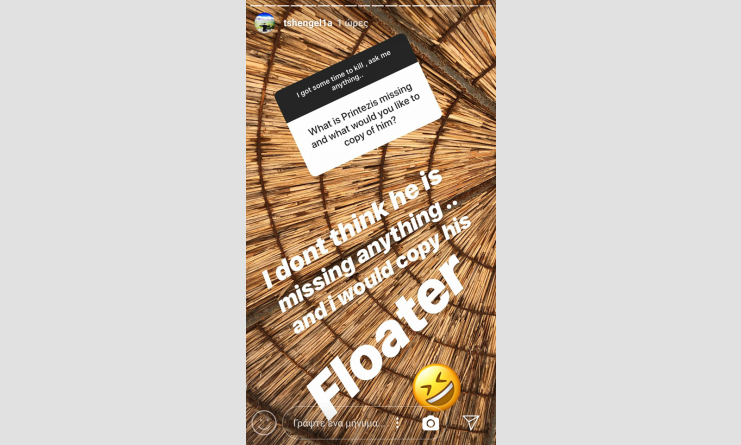The height and width of the screenshot is (445, 741).
Task: Jump to the first story progress segment
Action: 258,5
